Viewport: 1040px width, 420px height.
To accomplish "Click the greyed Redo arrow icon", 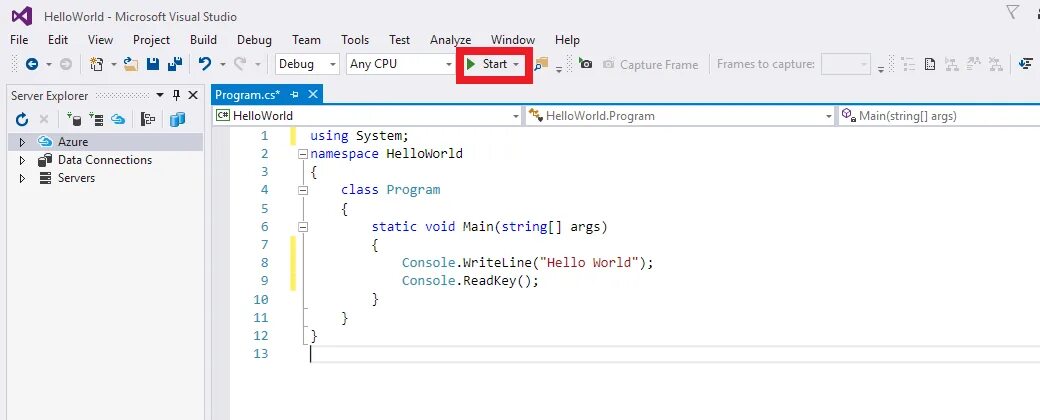I will (240, 64).
